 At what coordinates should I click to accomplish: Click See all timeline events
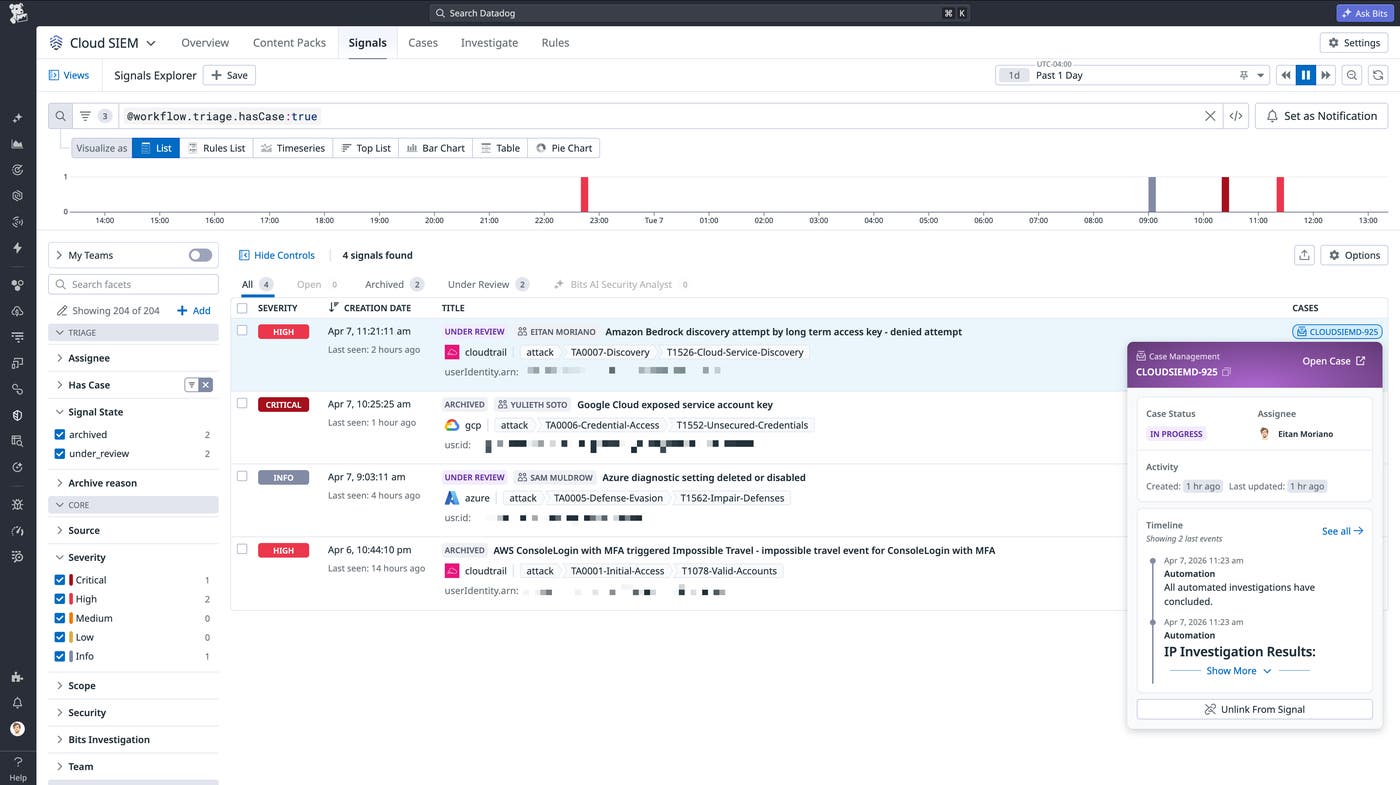tap(1342, 531)
